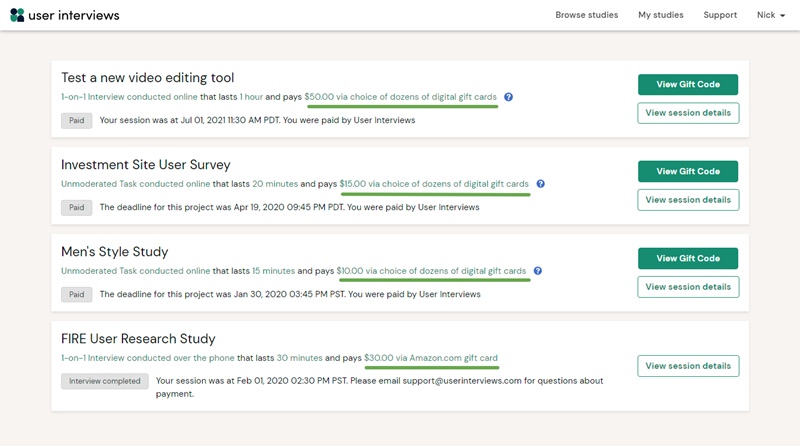
Task: Click help icon beside $15.00 gift card text
Action: (x=541, y=184)
